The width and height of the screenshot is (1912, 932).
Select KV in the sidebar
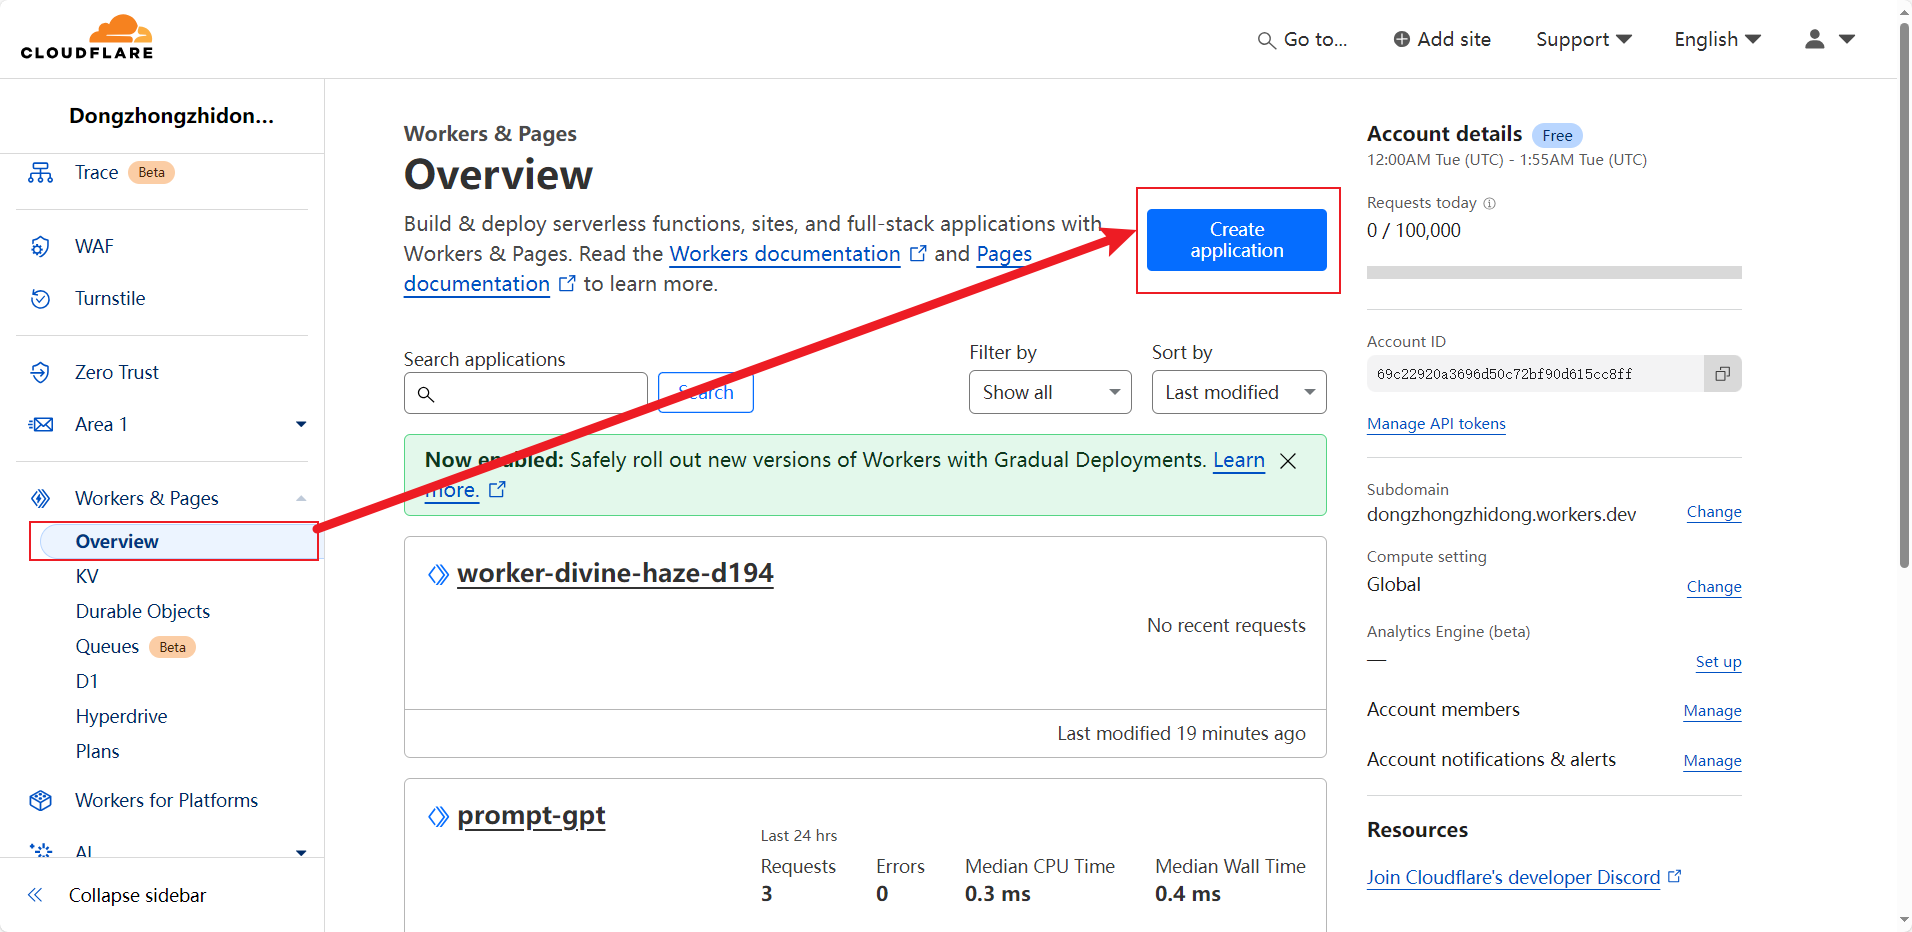(x=87, y=576)
